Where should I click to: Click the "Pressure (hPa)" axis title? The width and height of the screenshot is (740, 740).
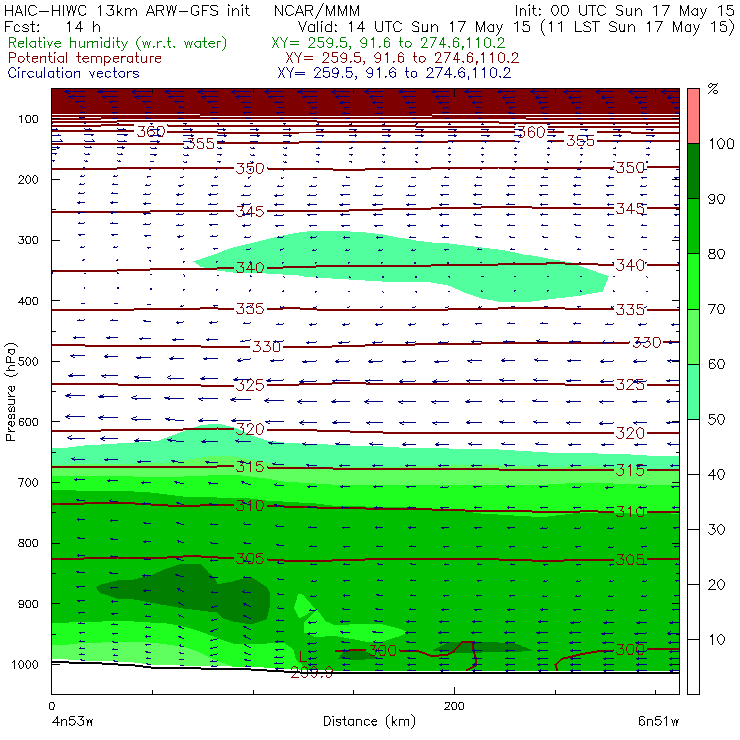[10, 392]
